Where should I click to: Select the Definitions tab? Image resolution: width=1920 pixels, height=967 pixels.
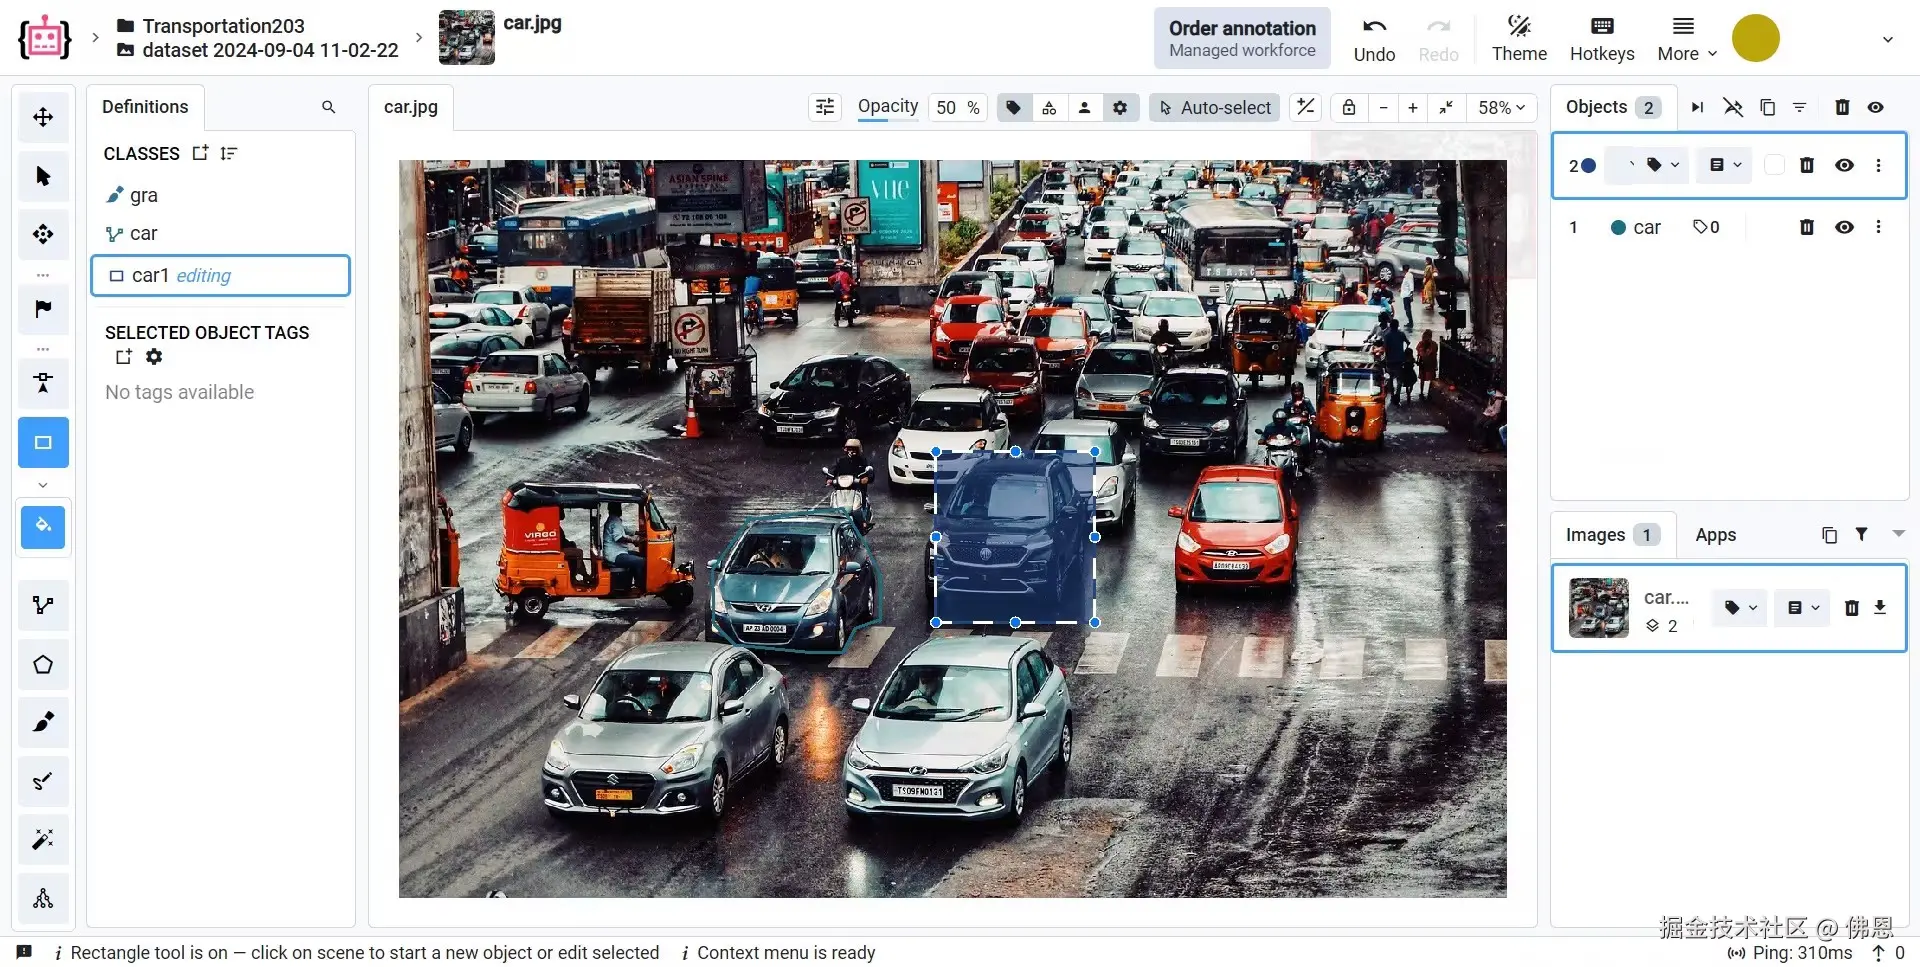[x=145, y=107]
